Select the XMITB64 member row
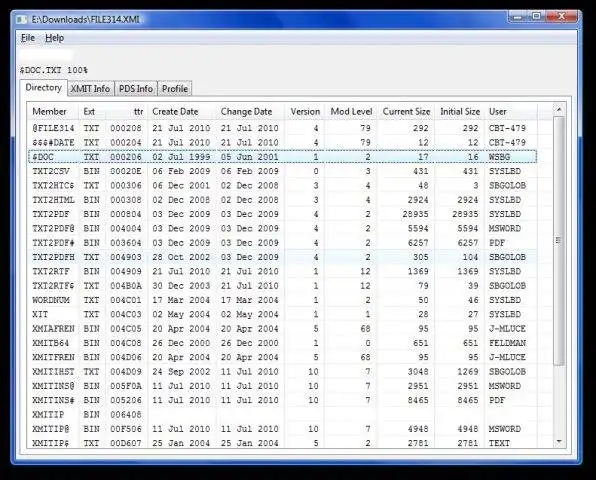 pyautogui.click(x=282, y=343)
